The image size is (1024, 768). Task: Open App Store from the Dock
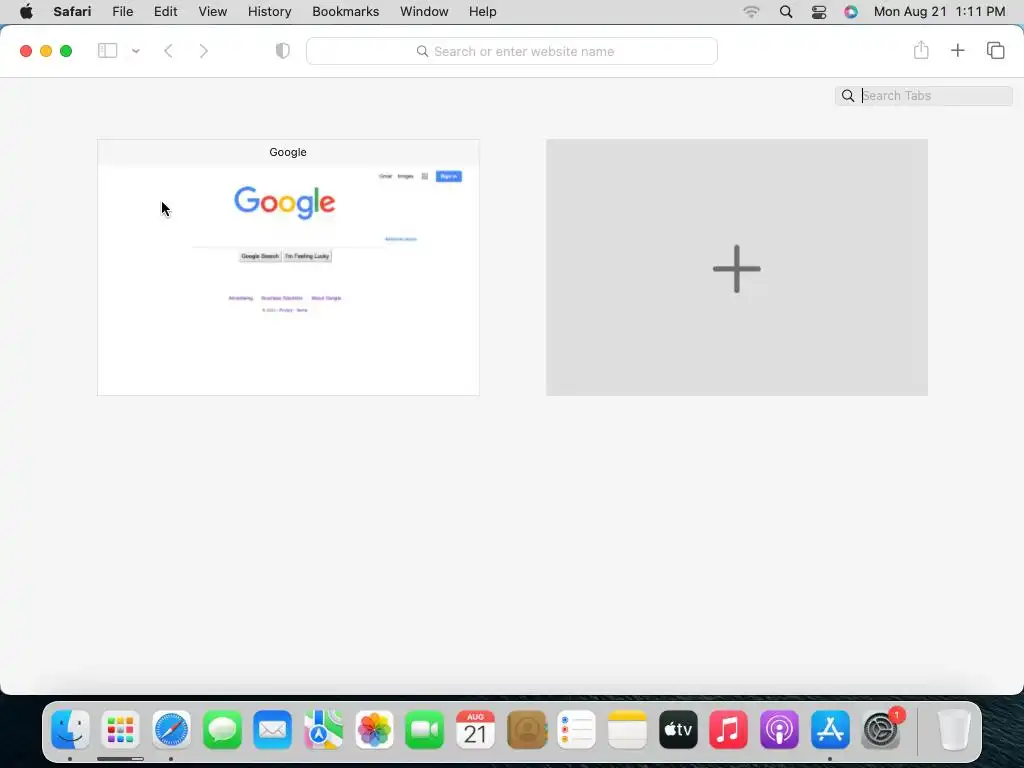coord(830,729)
